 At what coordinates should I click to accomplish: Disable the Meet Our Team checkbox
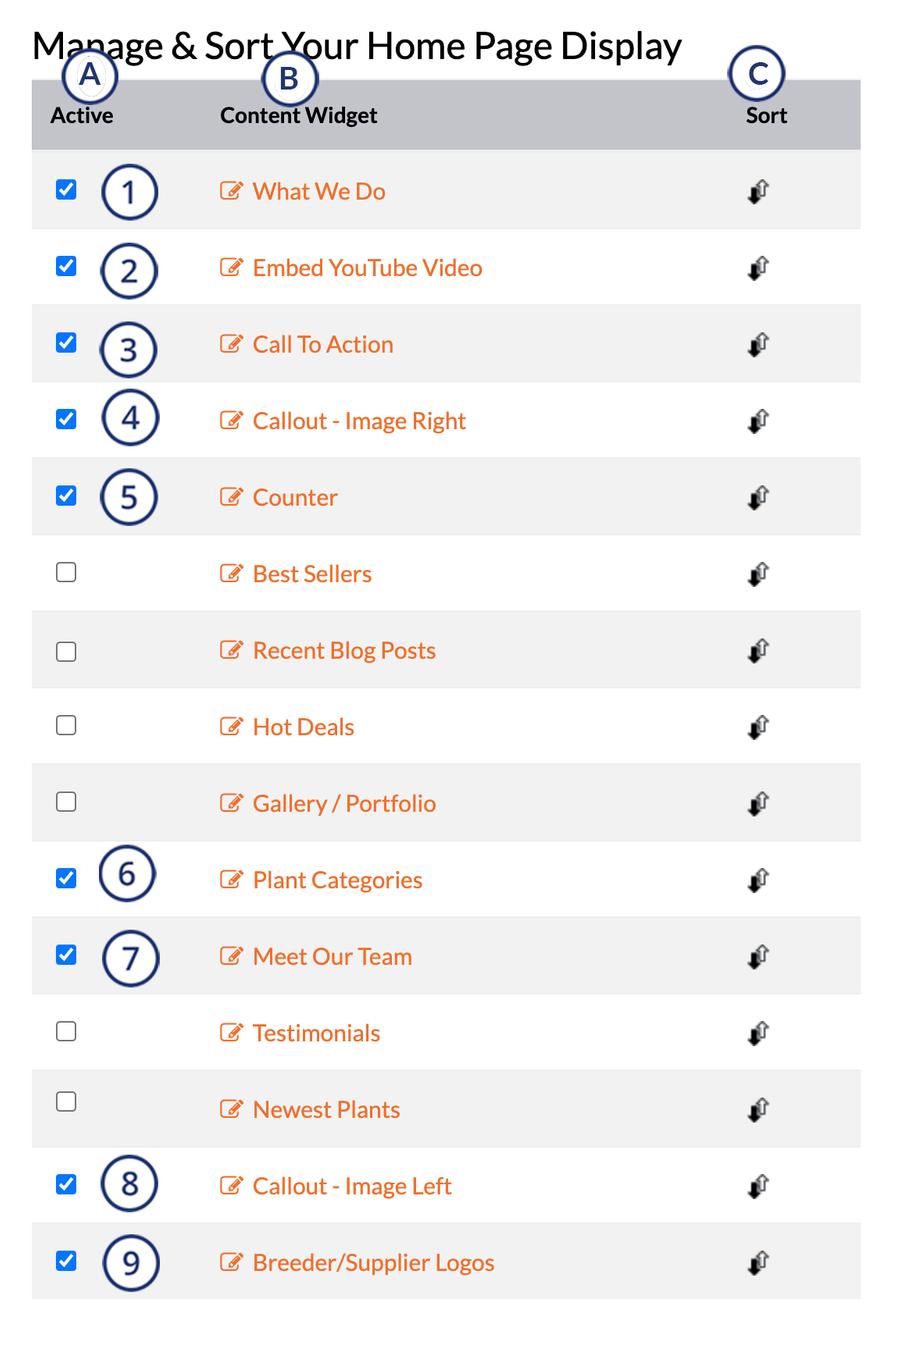66,955
